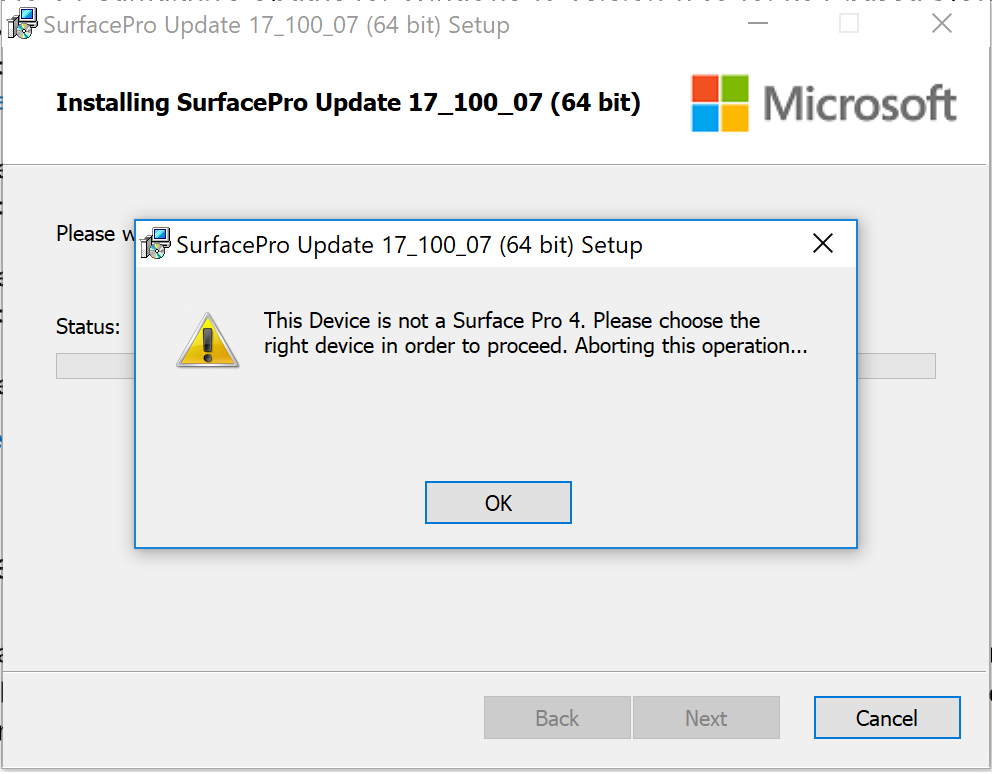Click the disabled maximize button of the setup window
This screenshot has height=774, width=992.
pos(848,23)
